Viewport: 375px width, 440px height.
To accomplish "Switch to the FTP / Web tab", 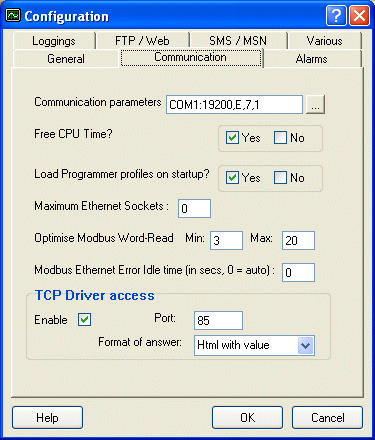I will coord(142,41).
